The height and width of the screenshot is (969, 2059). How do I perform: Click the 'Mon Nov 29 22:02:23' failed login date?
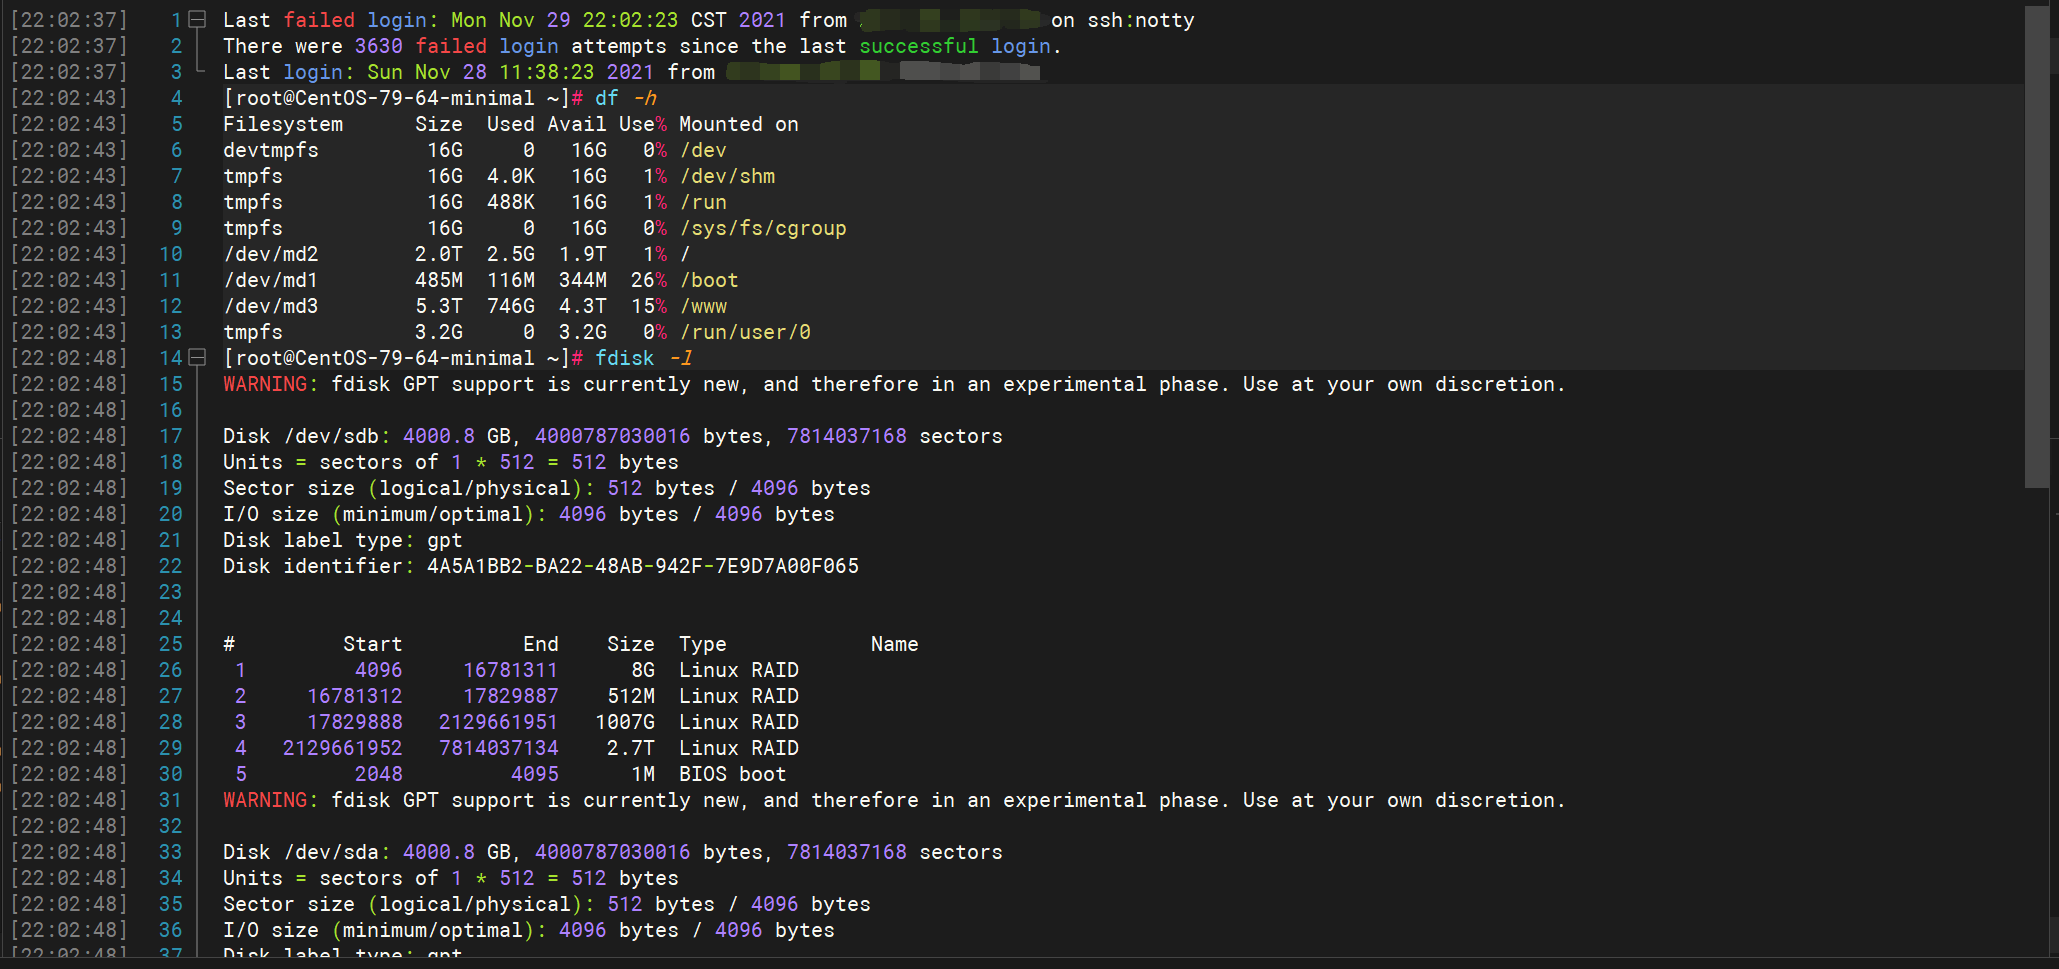click(565, 20)
